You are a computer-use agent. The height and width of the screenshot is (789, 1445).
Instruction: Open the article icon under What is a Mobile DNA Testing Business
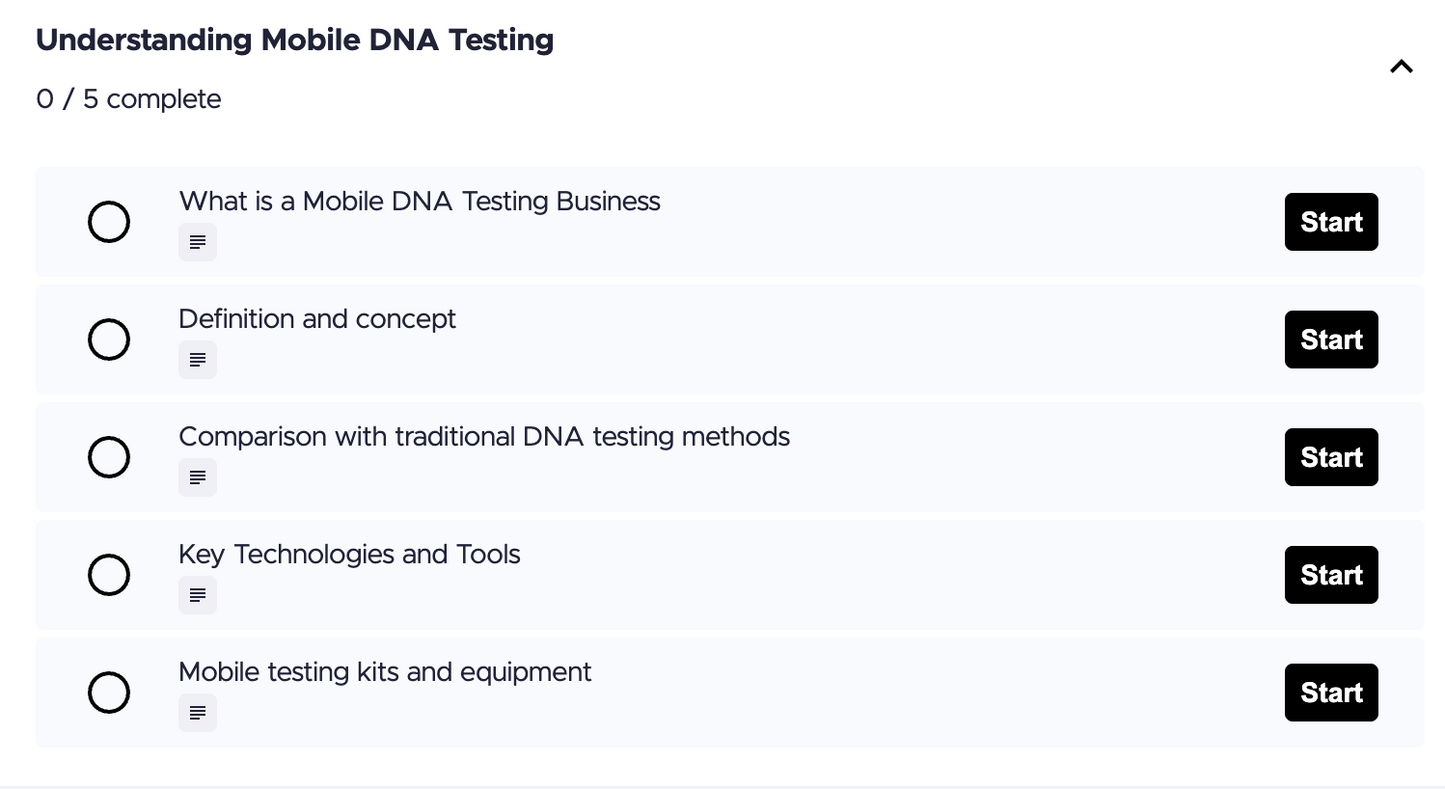coord(197,242)
